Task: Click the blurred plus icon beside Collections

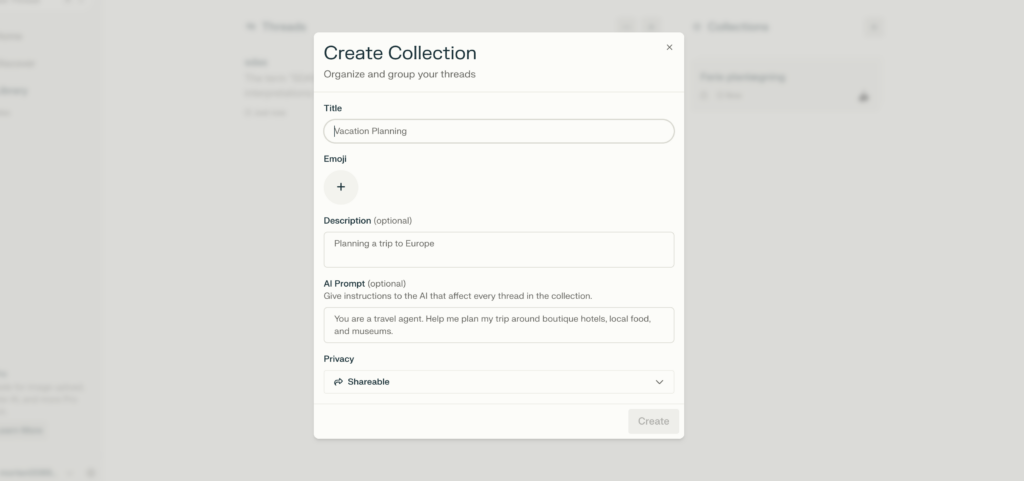Action: (x=874, y=27)
